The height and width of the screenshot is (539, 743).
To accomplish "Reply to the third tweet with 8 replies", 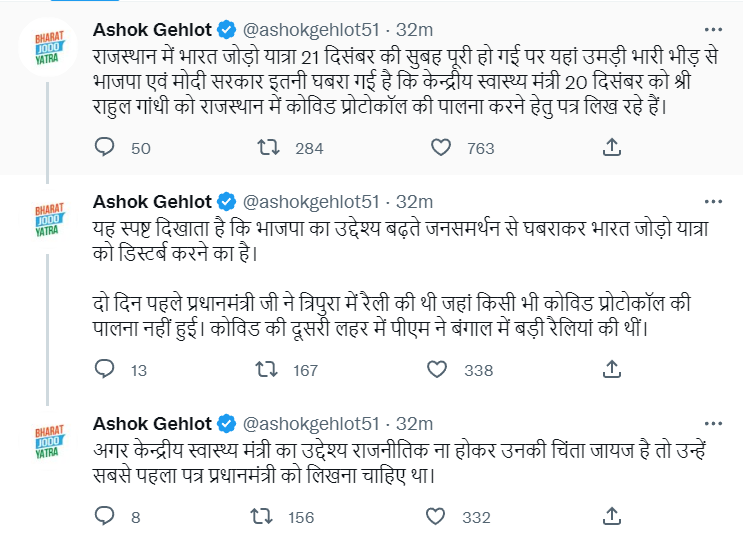I will click(105, 516).
